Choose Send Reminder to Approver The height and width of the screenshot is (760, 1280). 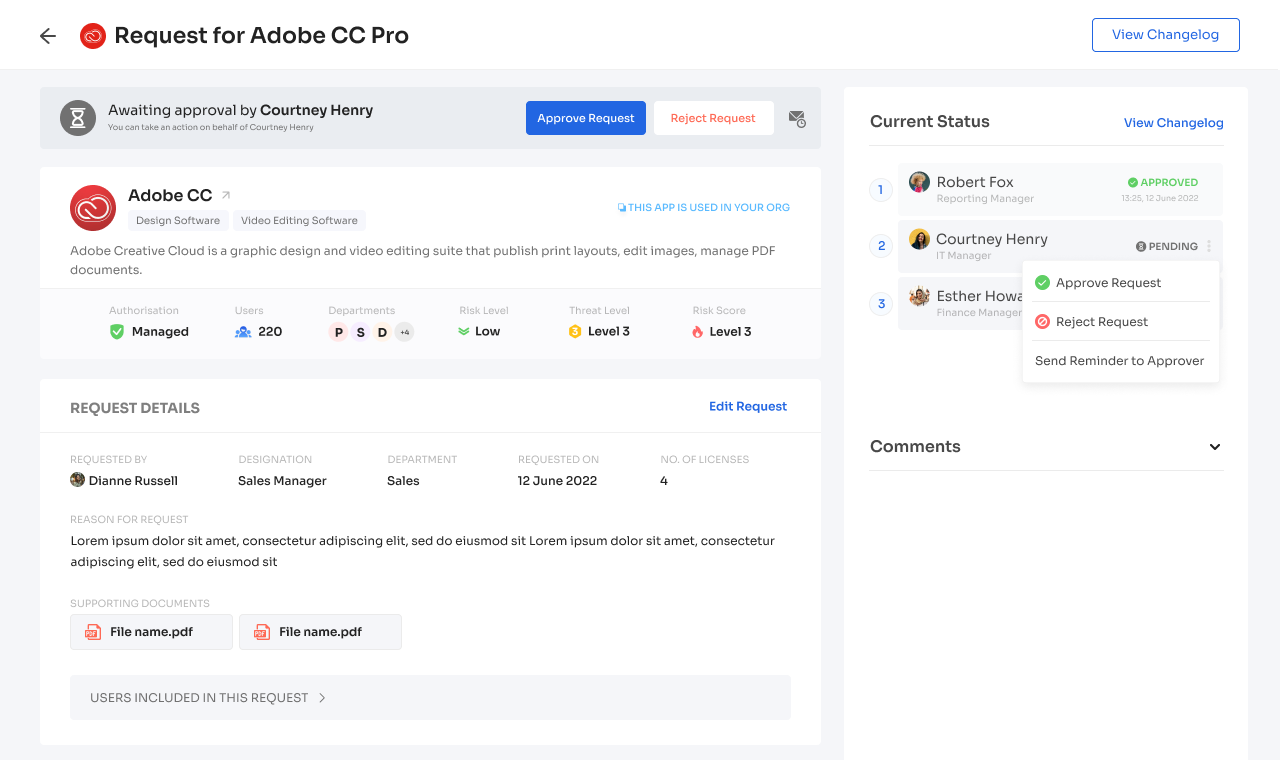[x=1120, y=361]
